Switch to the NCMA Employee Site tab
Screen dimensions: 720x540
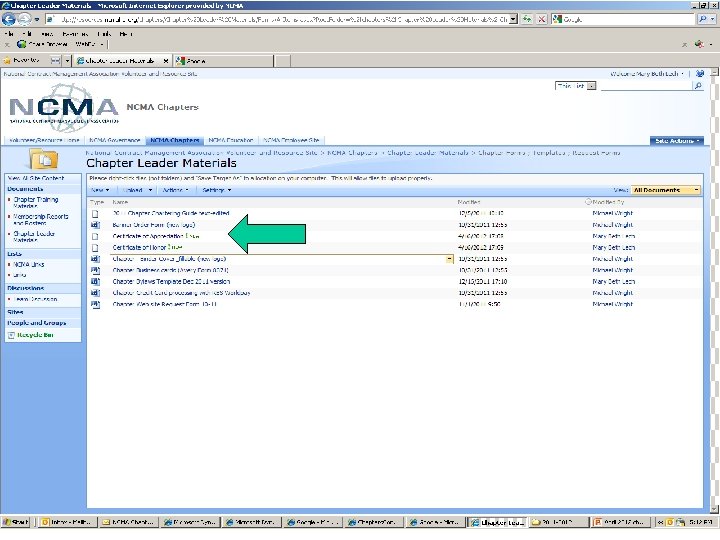coord(291,141)
